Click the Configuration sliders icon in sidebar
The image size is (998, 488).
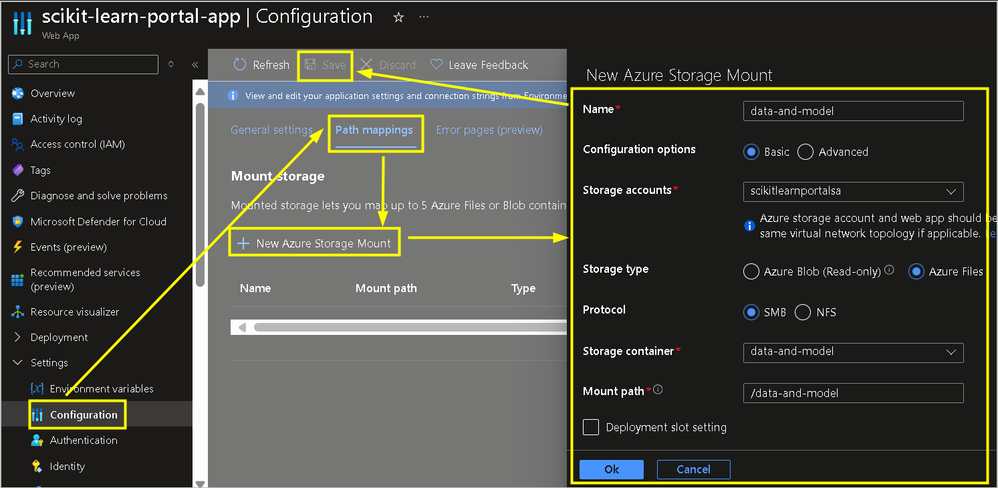(37, 415)
